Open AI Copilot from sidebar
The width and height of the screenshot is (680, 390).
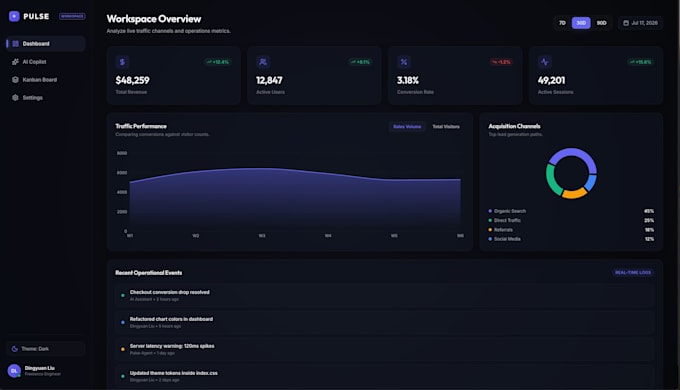tap(46, 62)
